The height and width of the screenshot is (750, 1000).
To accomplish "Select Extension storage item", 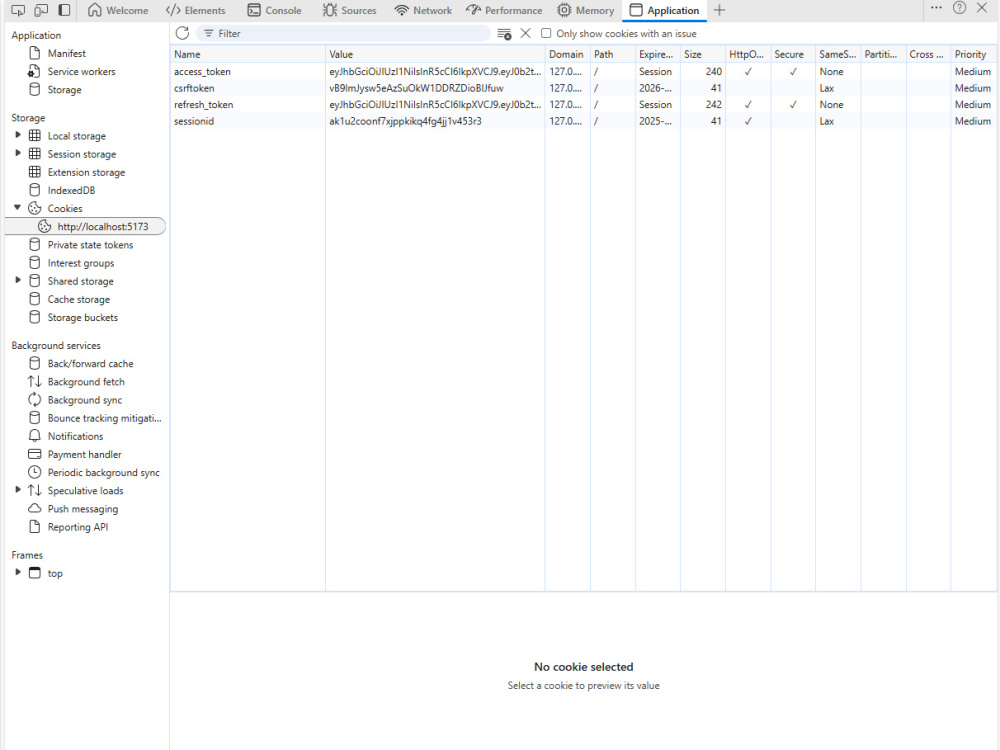I will point(86,172).
